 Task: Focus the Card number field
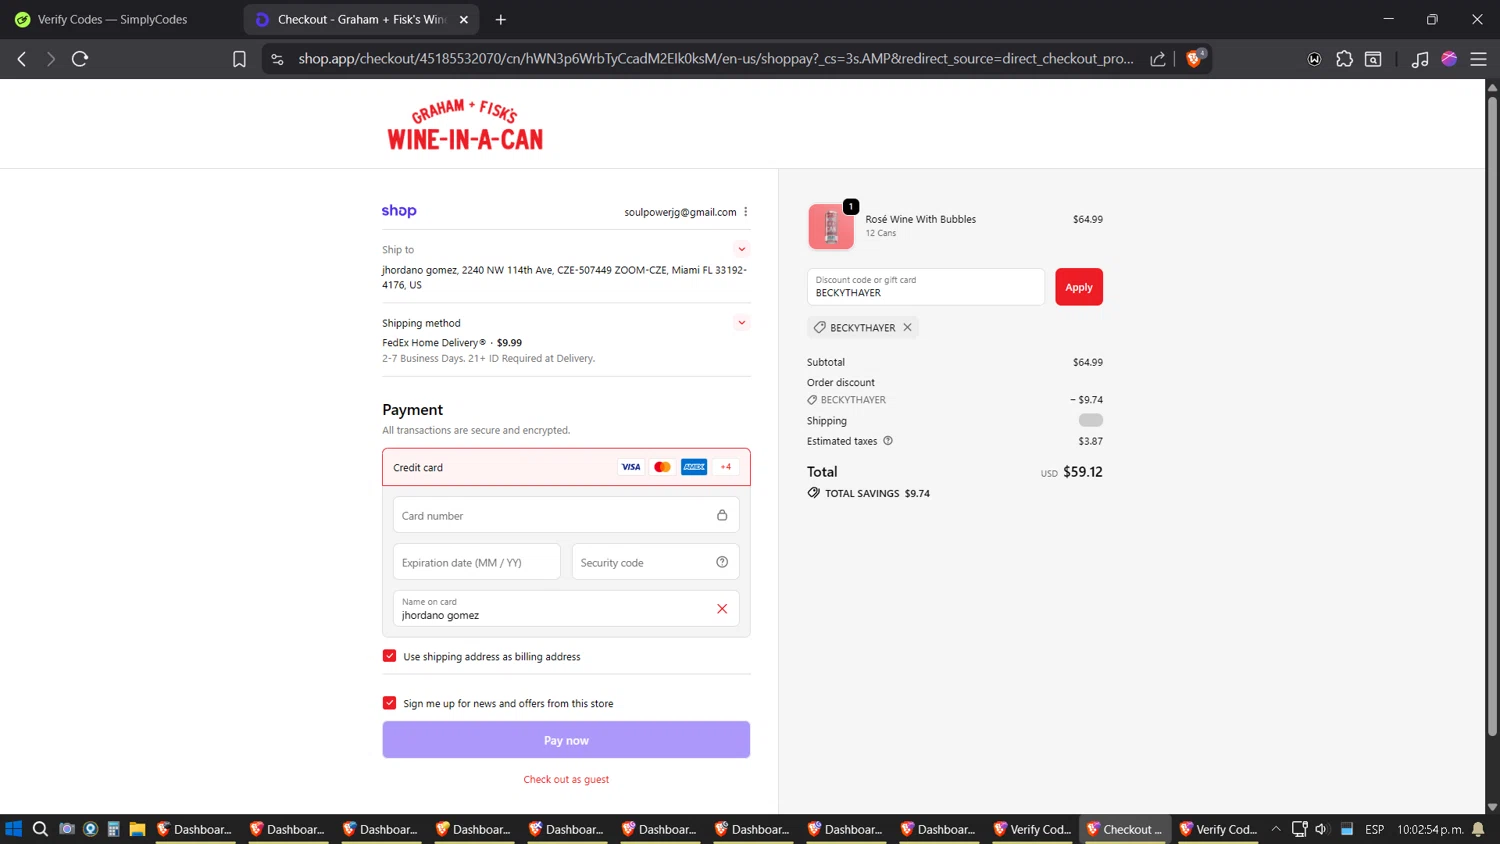[x=566, y=515]
